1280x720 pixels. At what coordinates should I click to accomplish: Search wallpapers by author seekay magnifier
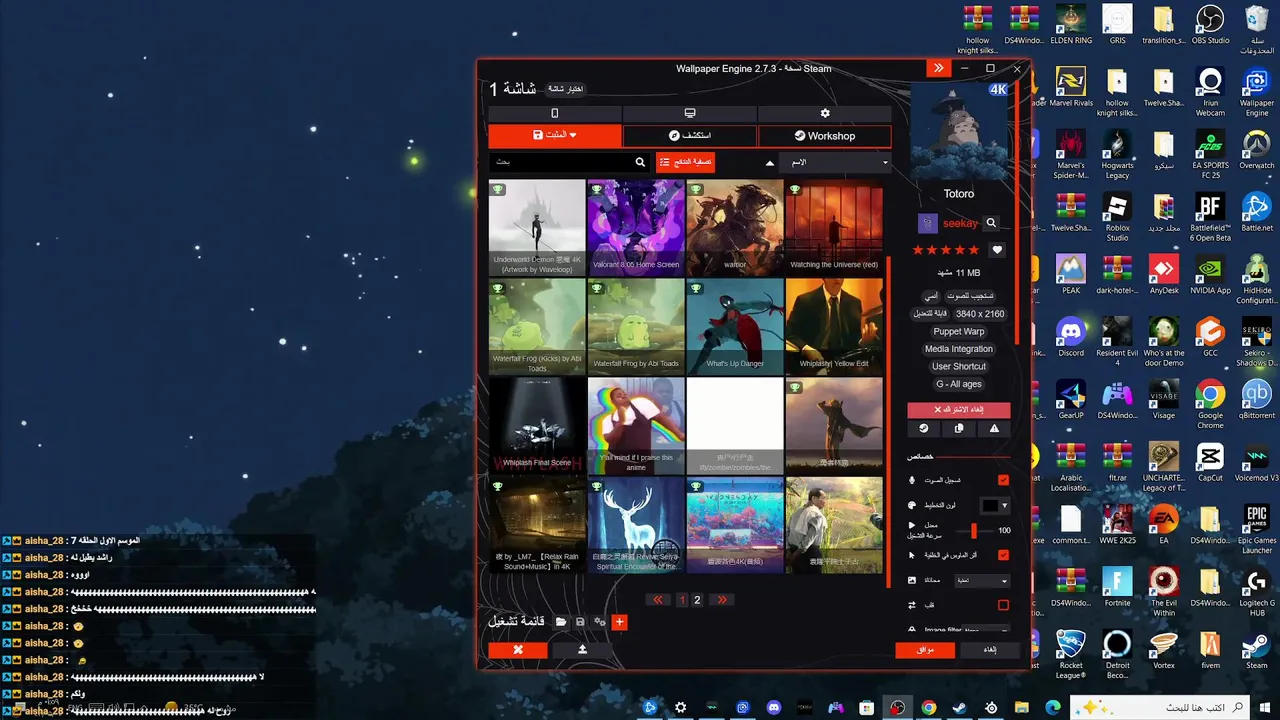[x=991, y=223]
